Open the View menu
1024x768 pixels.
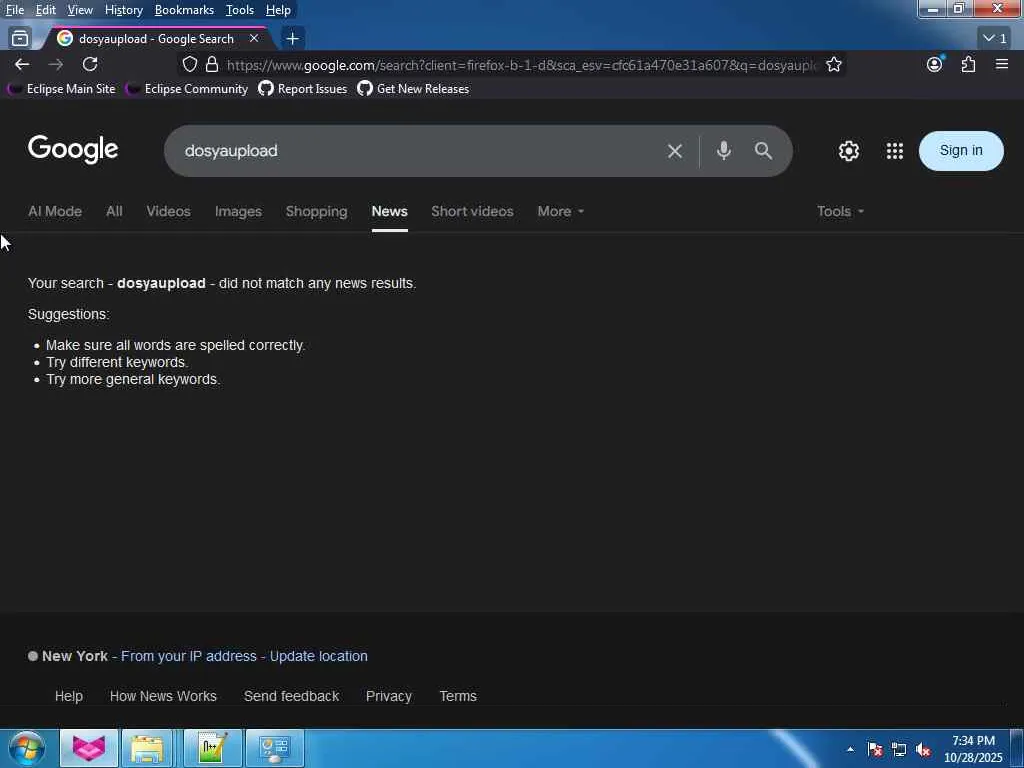pos(80,10)
